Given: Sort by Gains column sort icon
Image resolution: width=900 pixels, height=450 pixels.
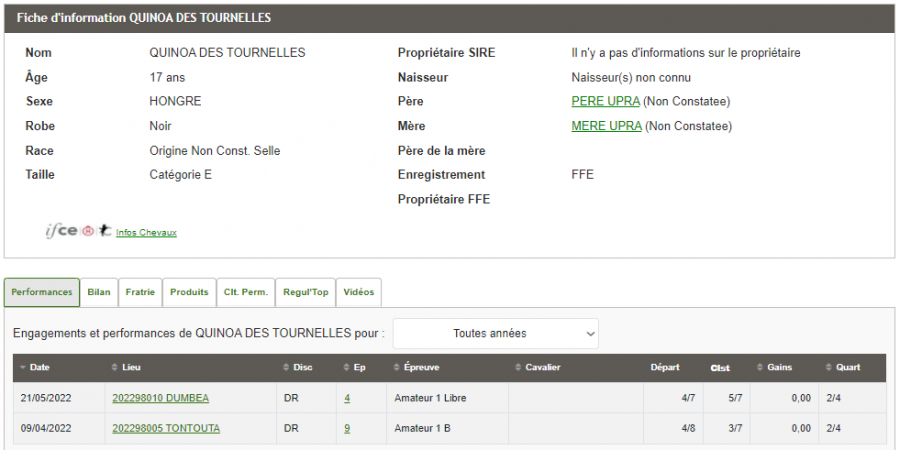Looking at the screenshot, I should [761, 367].
